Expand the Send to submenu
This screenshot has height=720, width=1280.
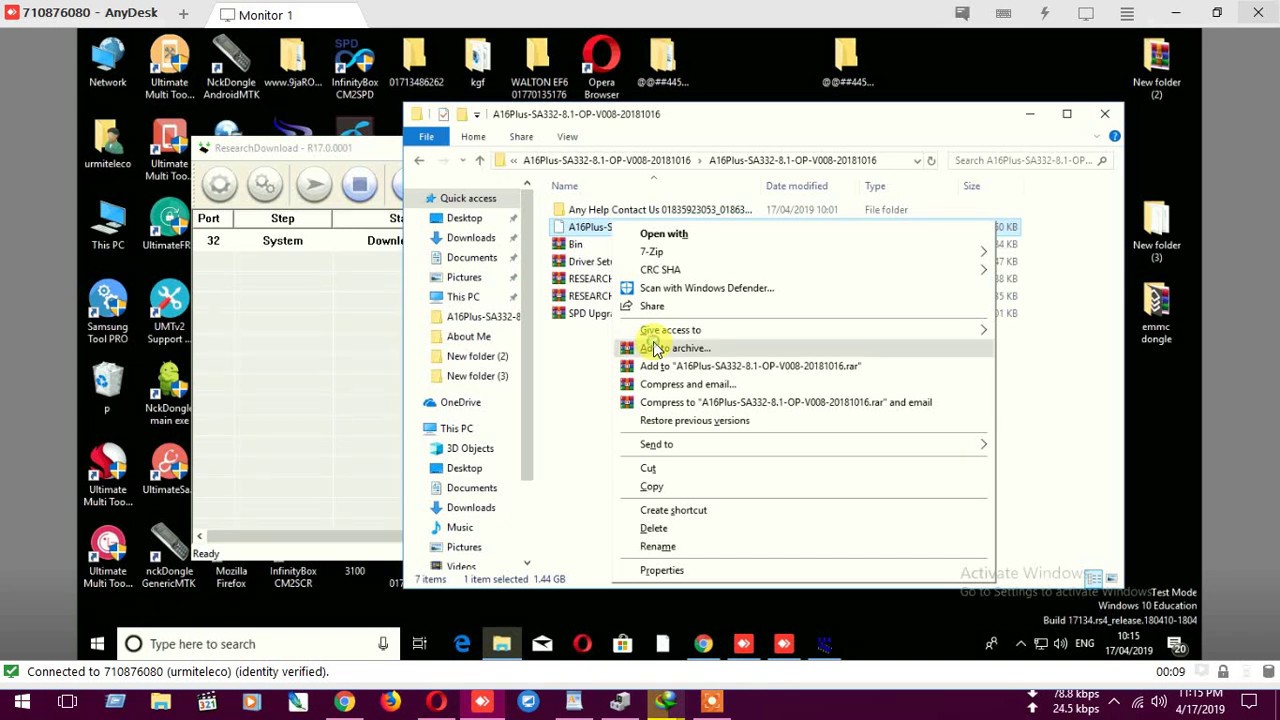tap(802, 444)
